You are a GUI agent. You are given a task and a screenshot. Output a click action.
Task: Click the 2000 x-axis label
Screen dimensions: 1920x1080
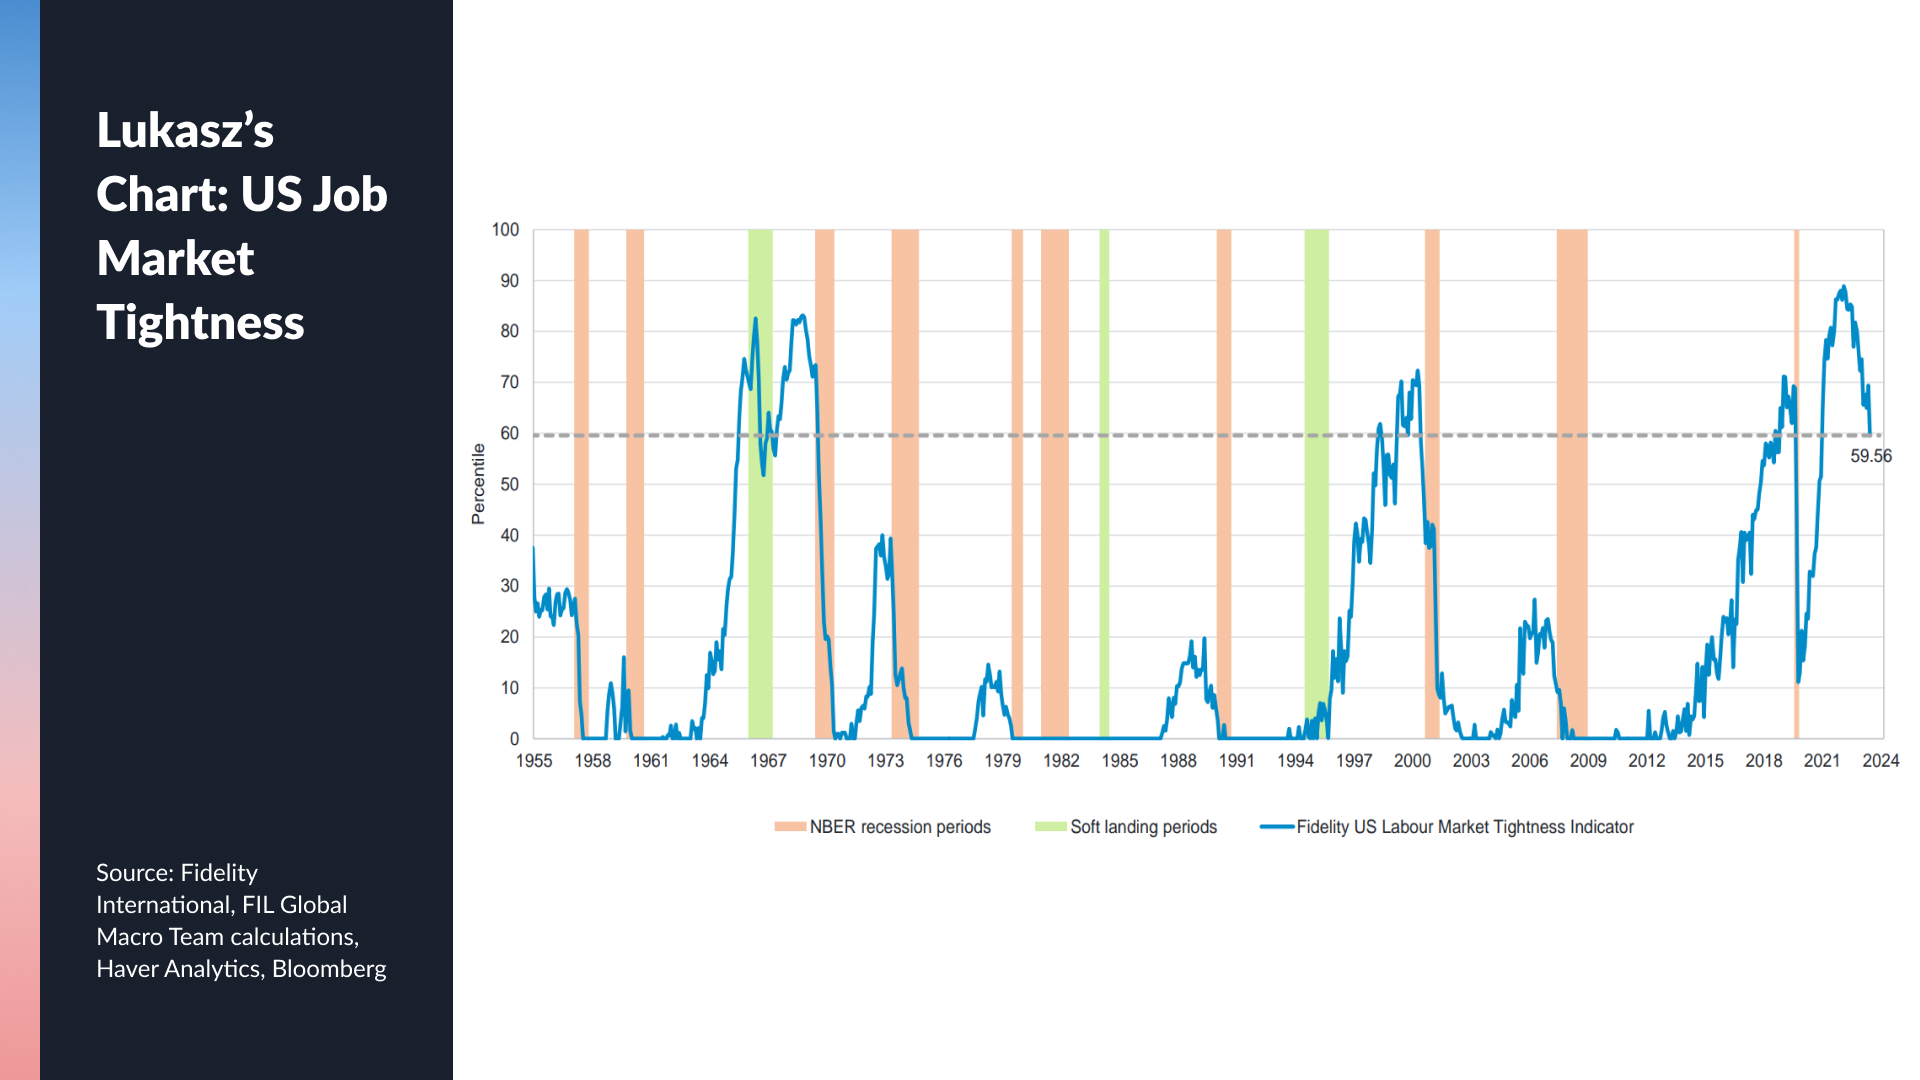tap(1412, 761)
